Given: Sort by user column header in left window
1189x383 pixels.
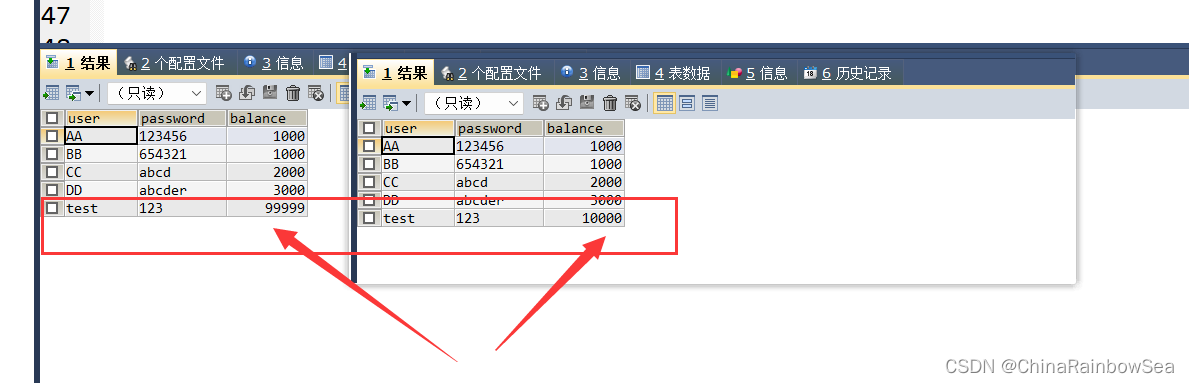Looking at the screenshot, I should pos(101,118).
